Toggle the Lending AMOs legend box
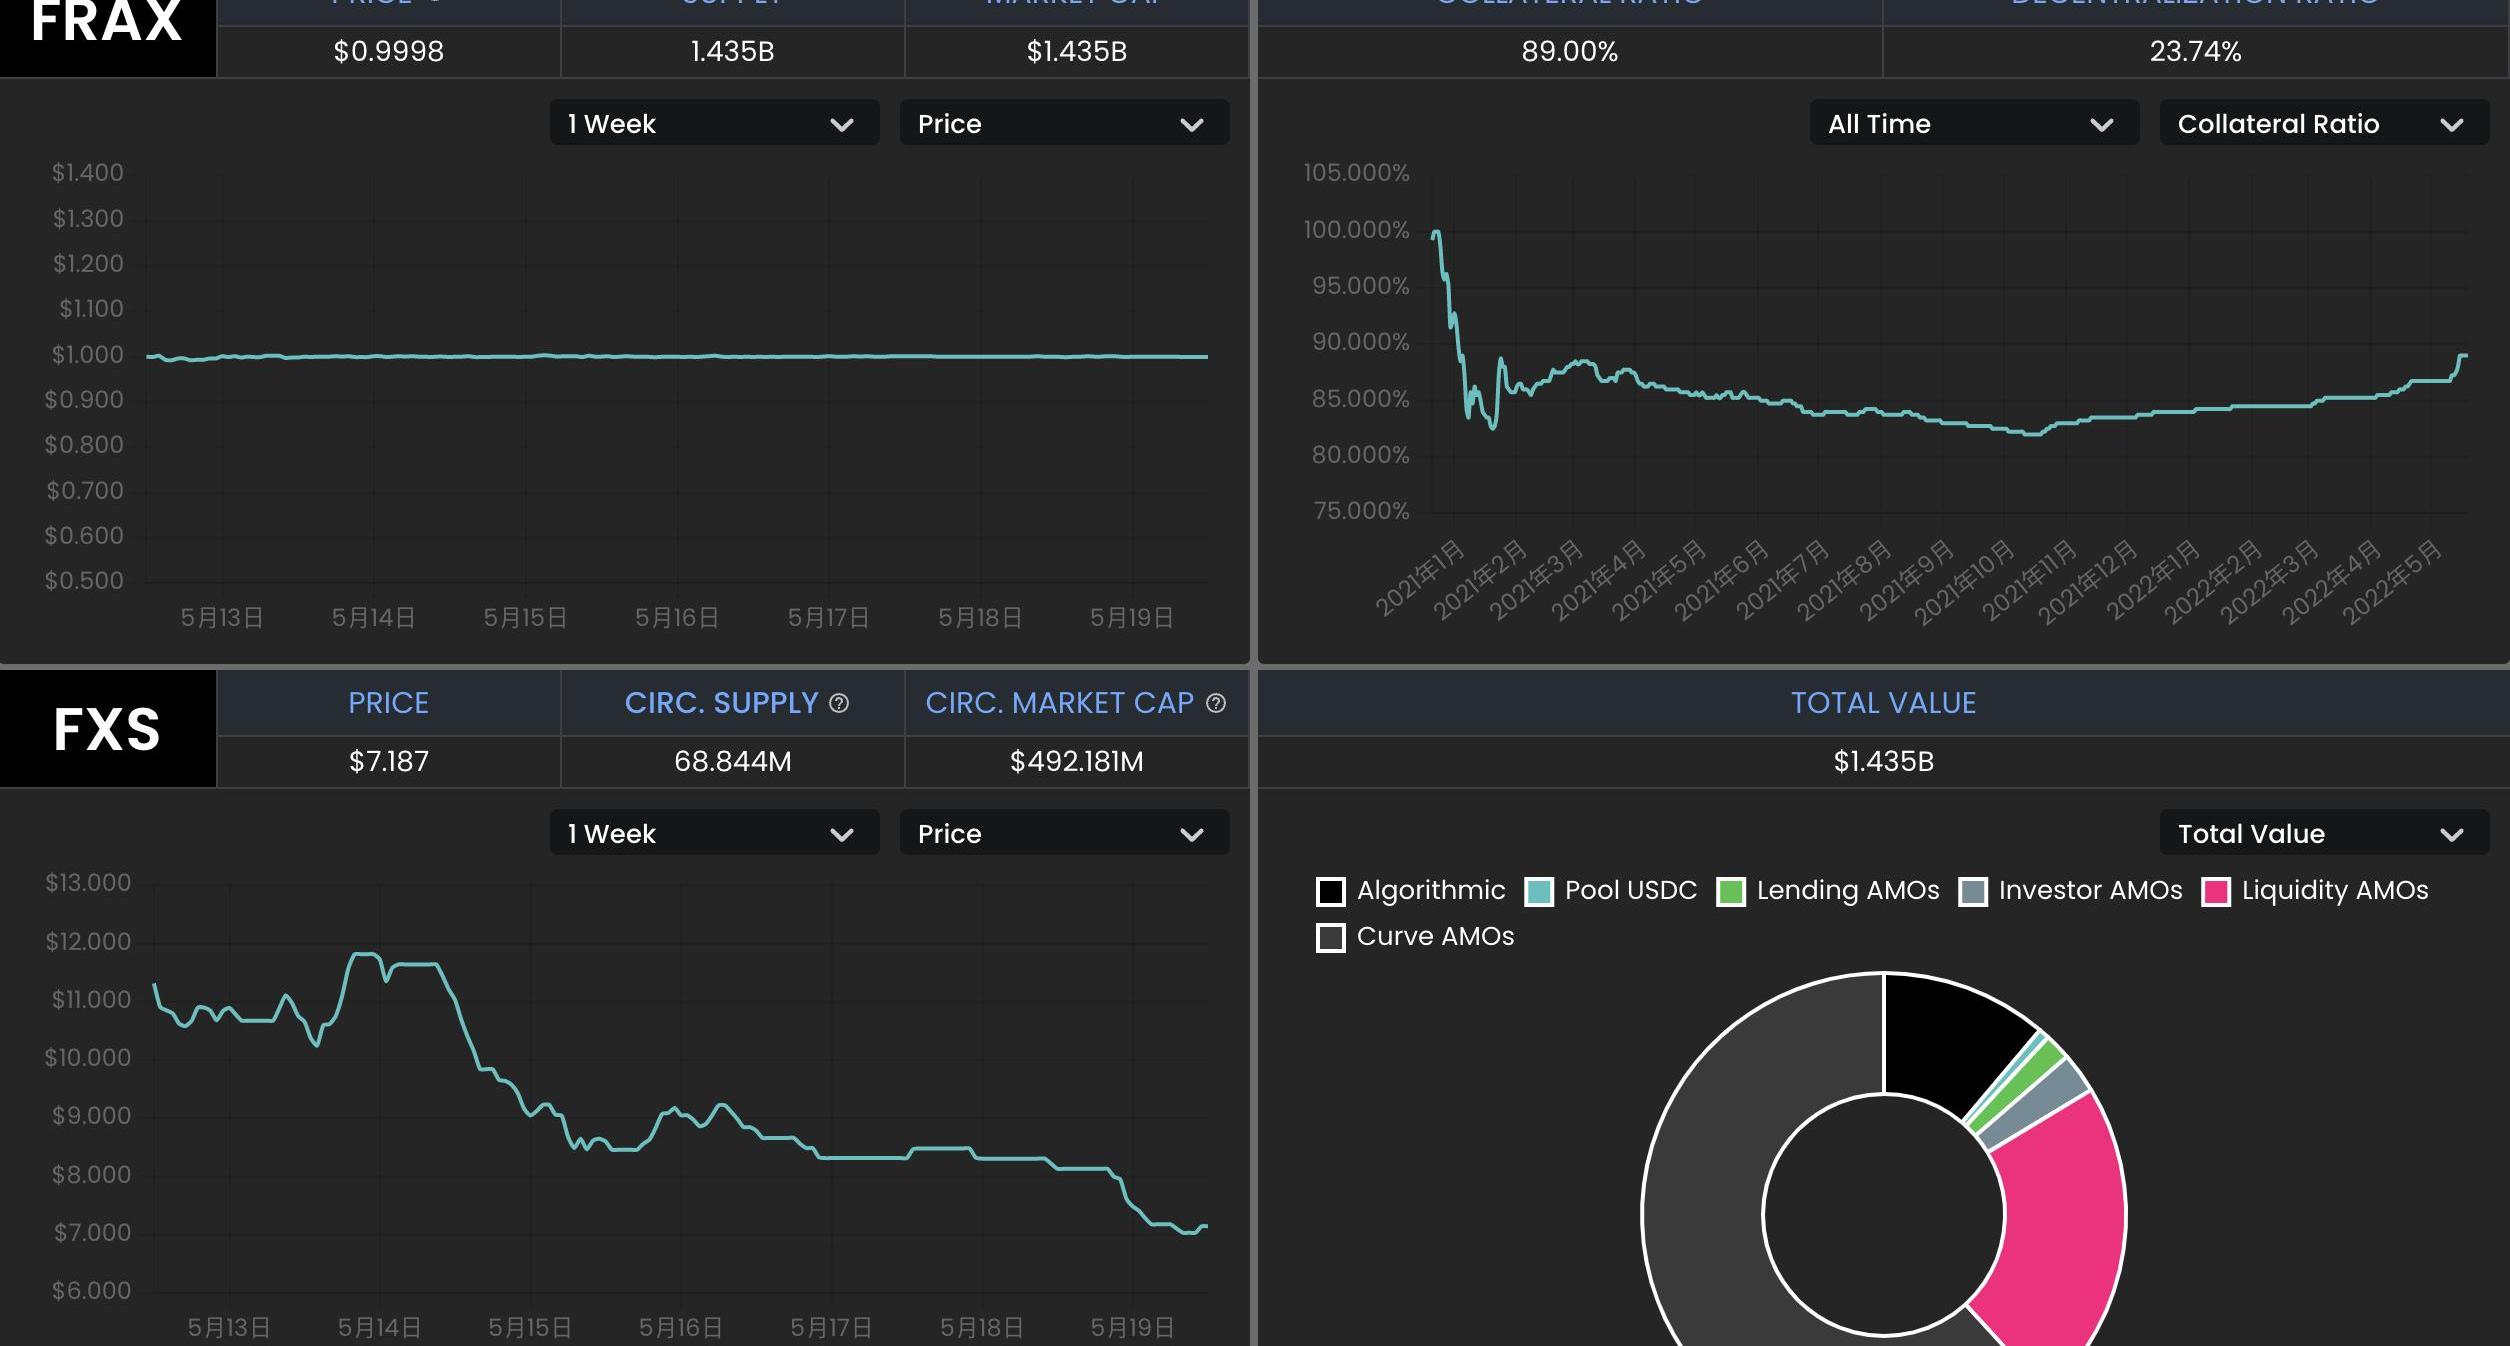This screenshot has width=2510, height=1346. [x=1730, y=891]
